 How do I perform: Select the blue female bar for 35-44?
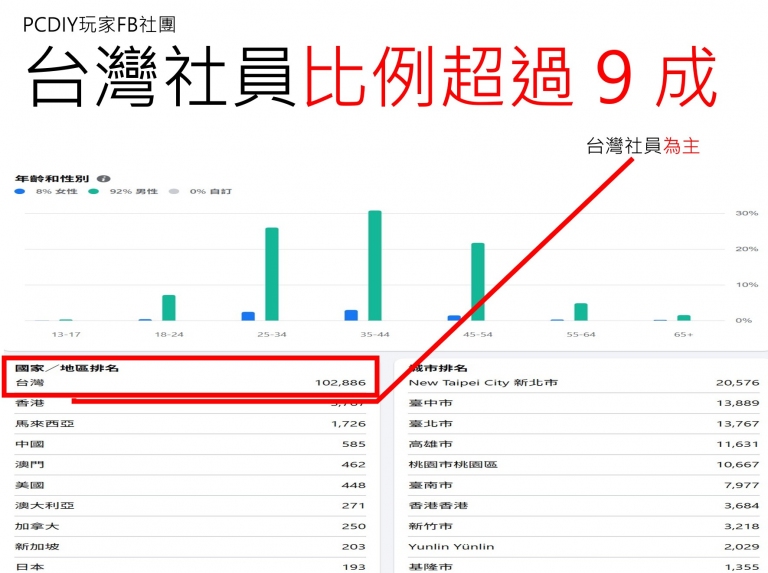tap(351, 315)
